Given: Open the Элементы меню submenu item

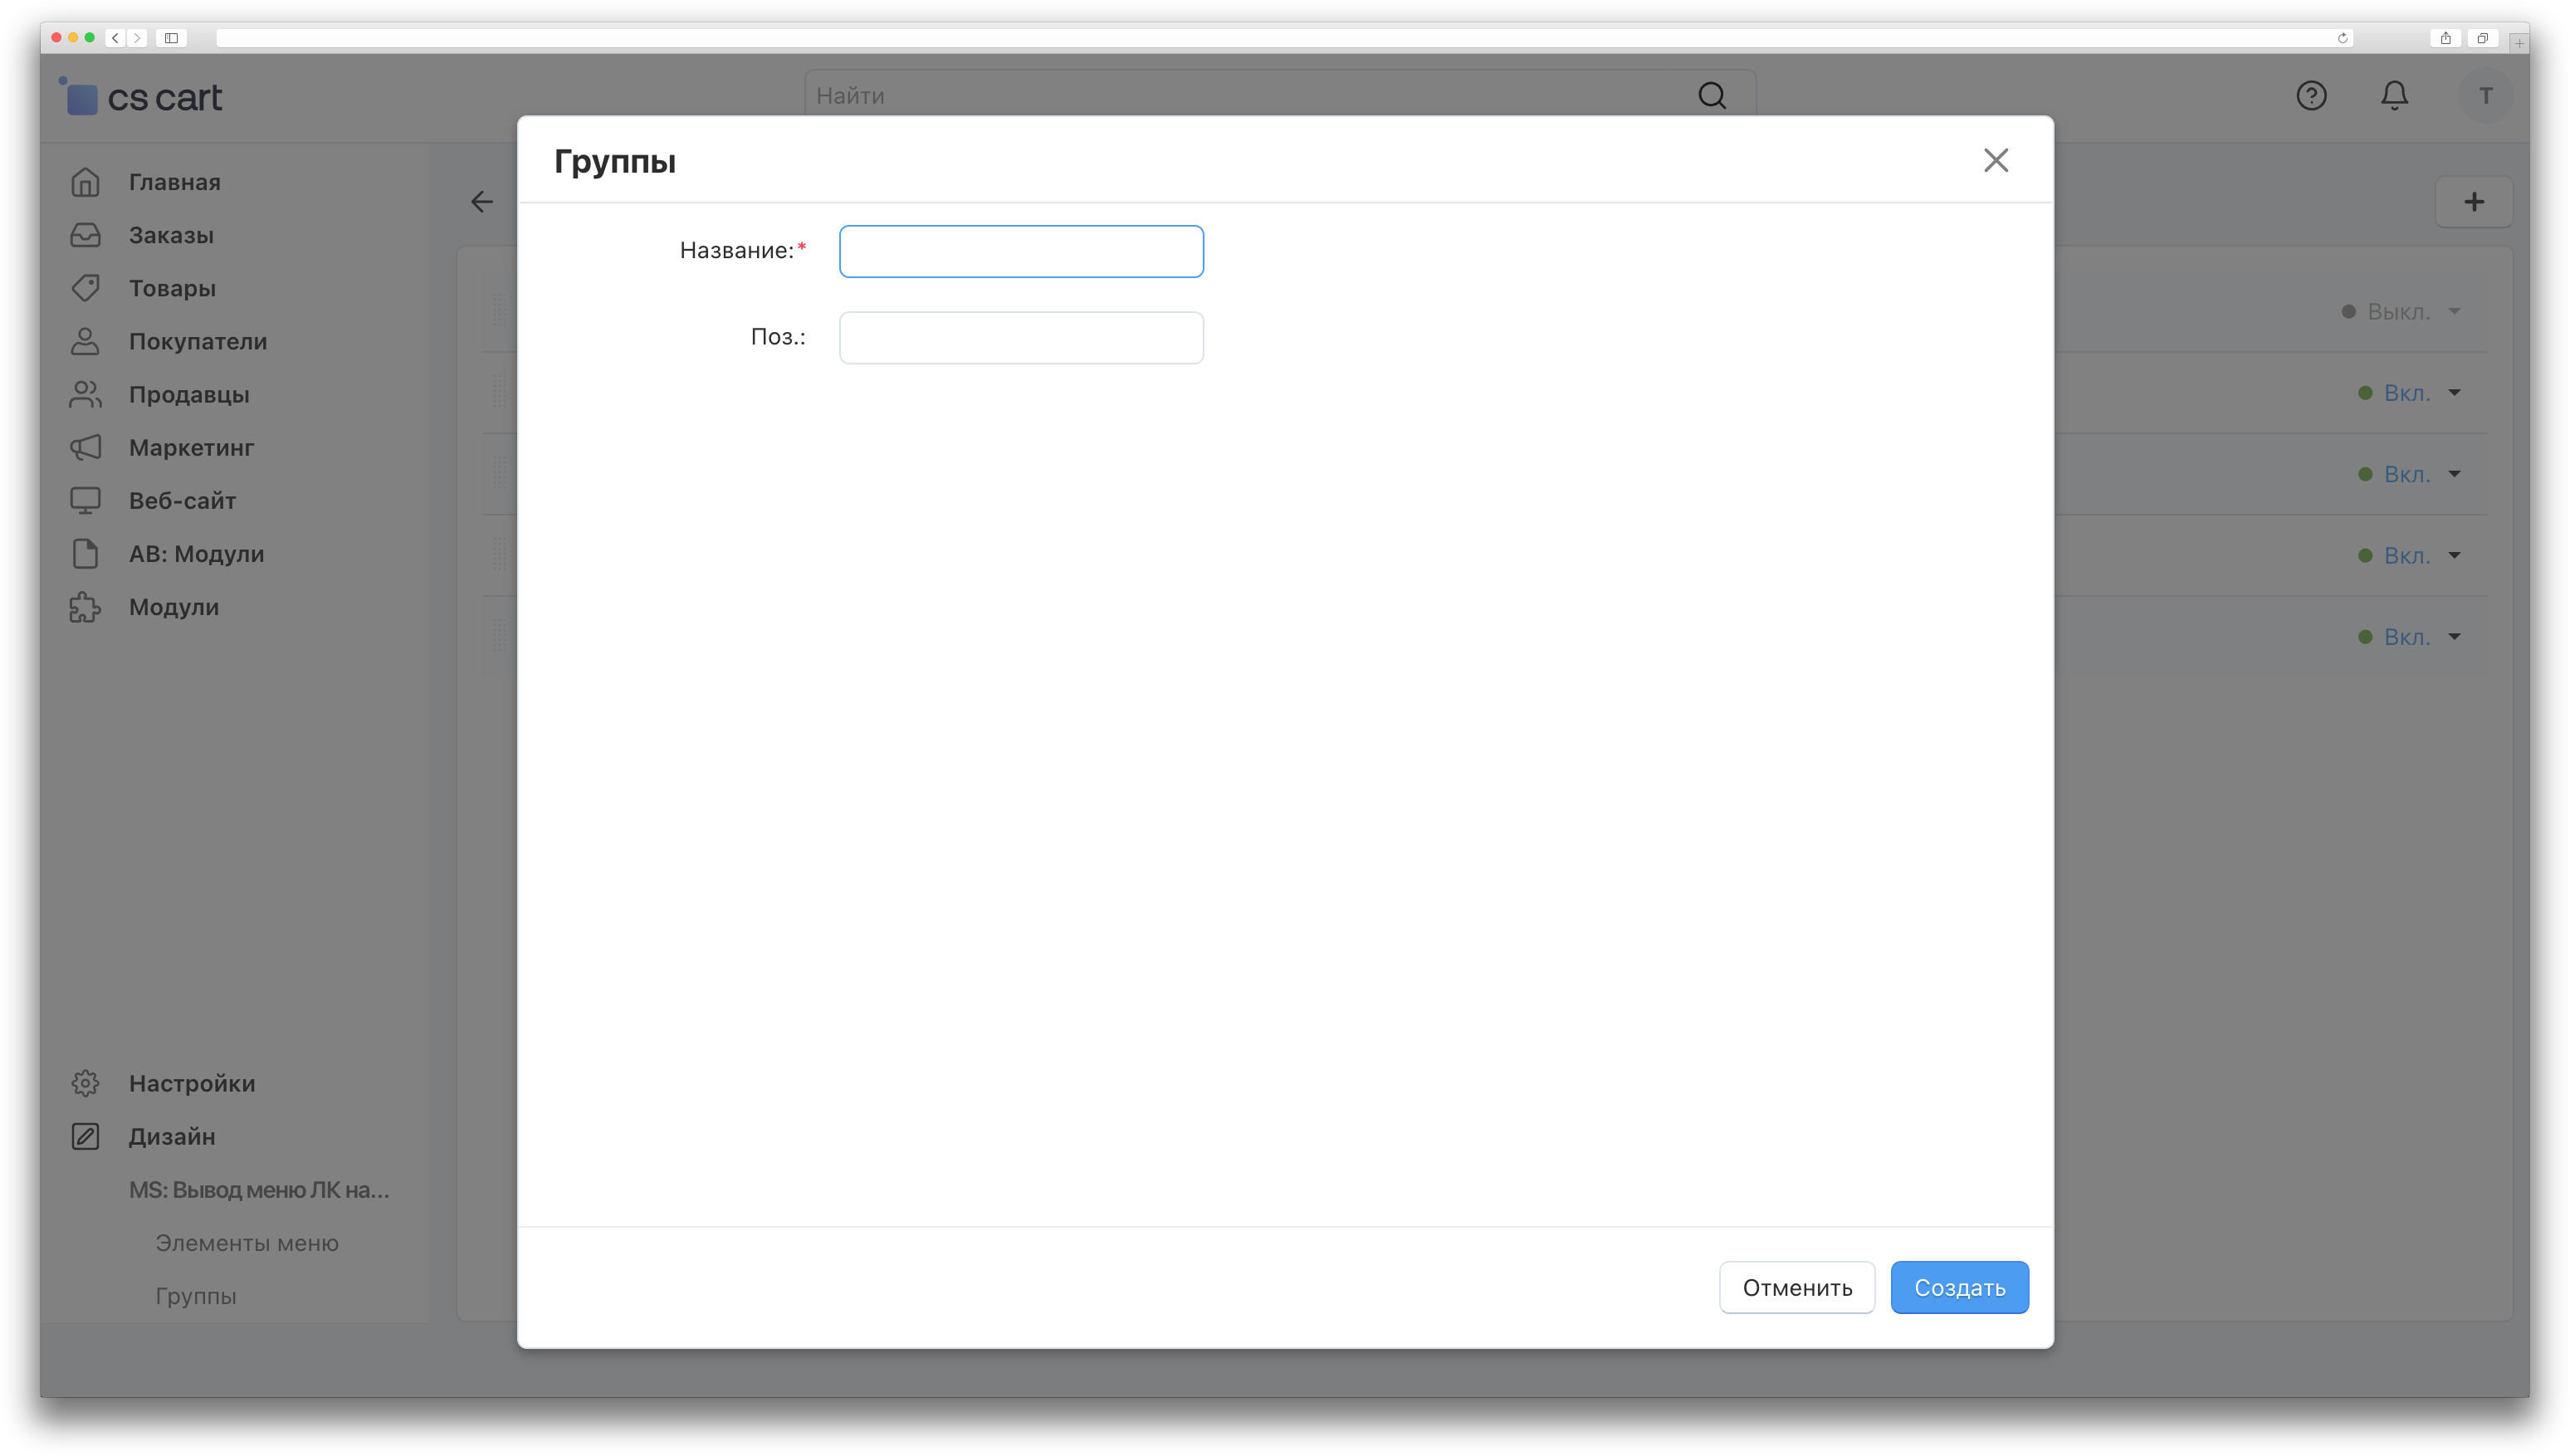Looking at the screenshot, I should [x=247, y=1243].
